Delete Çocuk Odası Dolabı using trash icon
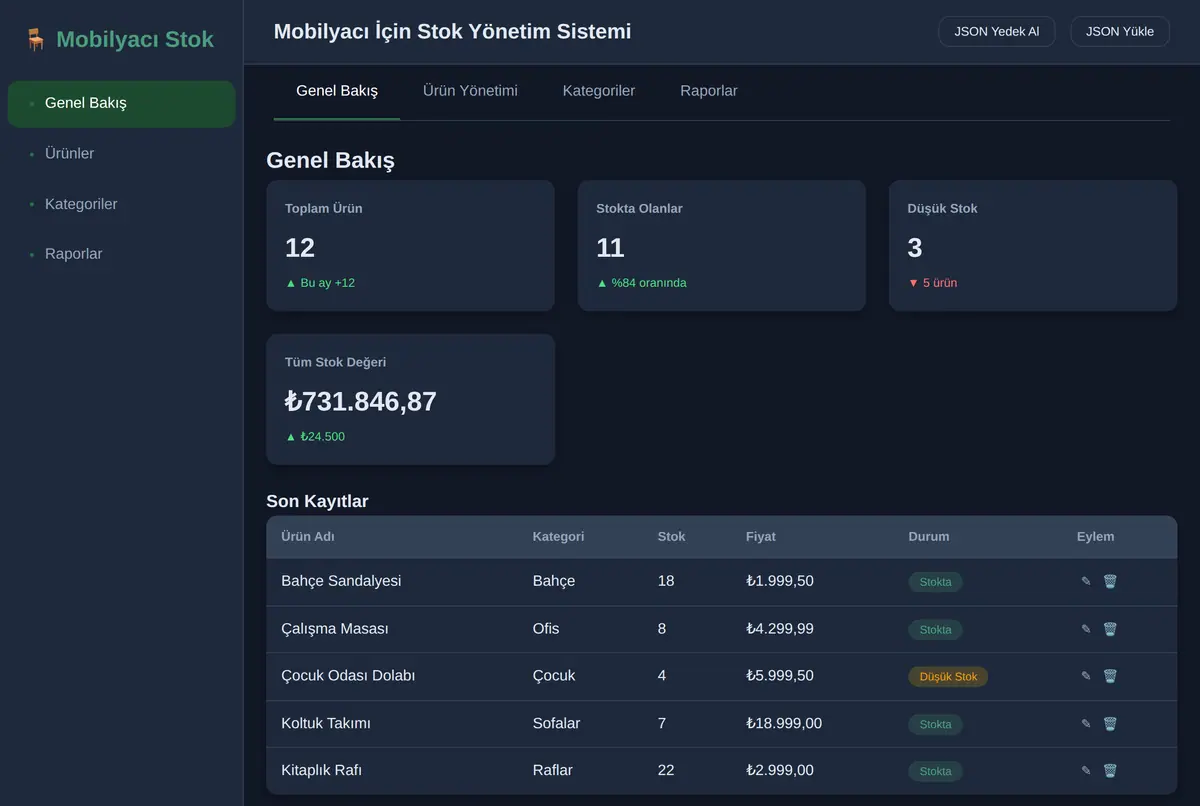Screen dimensions: 1200x806 pyautogui.click(x=1110, y=676)
